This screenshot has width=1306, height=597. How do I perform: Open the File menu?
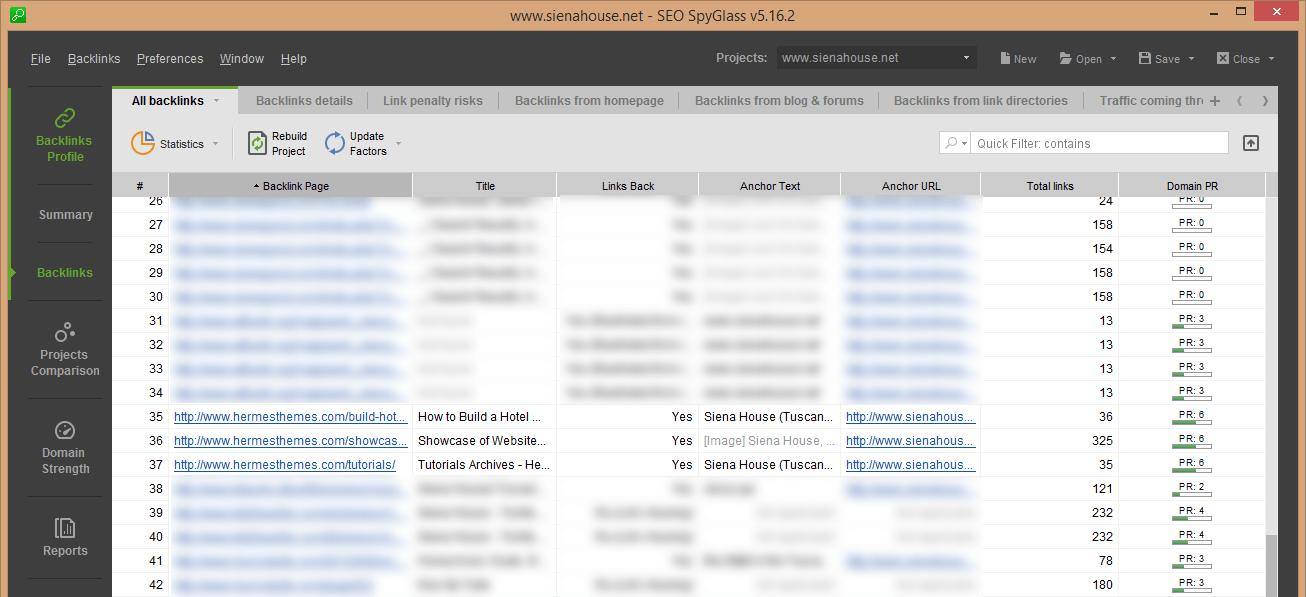click(x=40, y=59)
